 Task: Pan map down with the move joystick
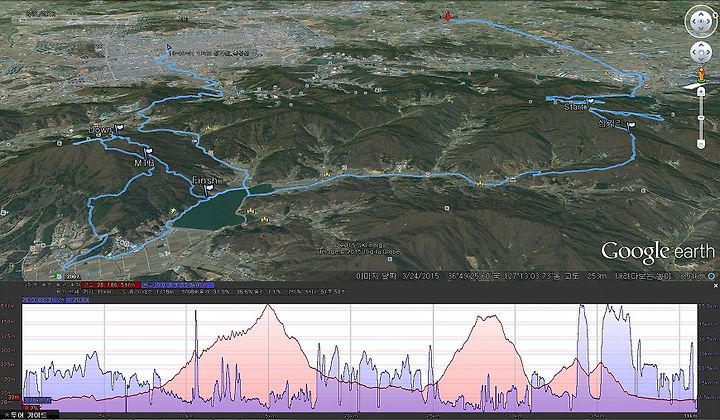tap(701, 59)
